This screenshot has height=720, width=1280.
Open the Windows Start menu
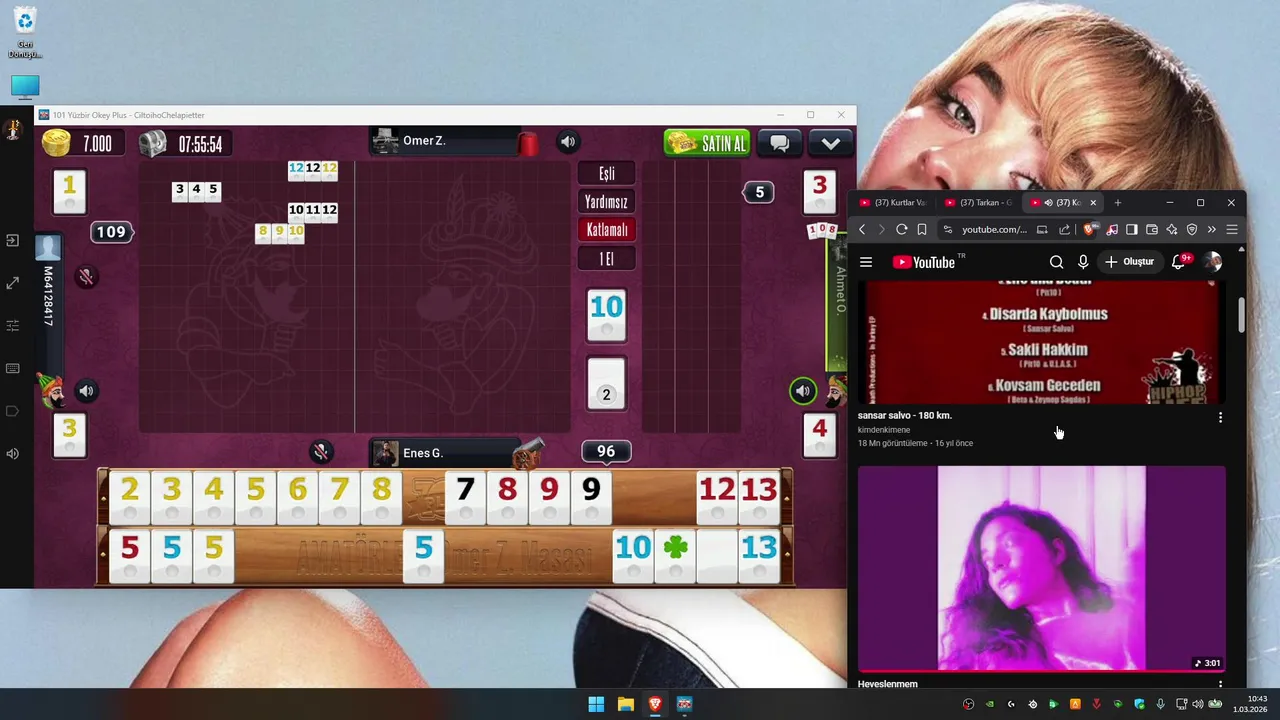pos(596,704)
